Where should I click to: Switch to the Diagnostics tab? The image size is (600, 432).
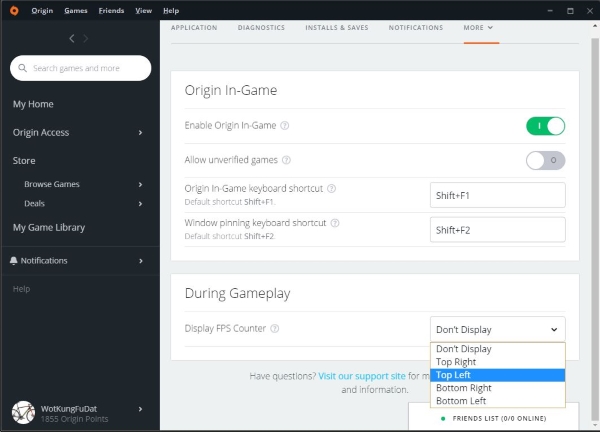click(x=261, y=28)
